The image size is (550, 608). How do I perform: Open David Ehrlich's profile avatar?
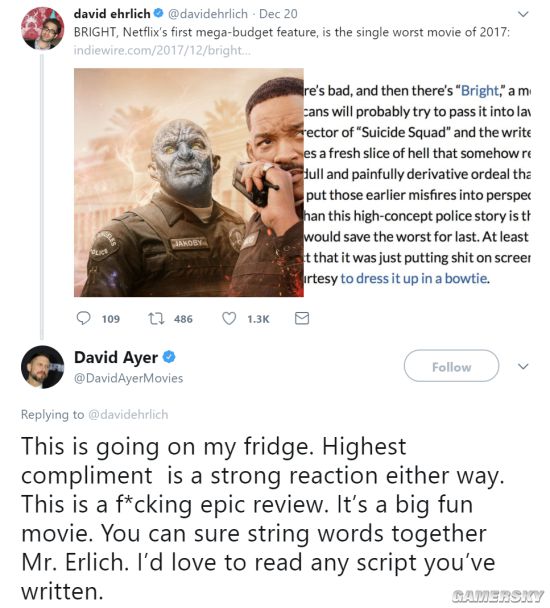coord(43,28)
